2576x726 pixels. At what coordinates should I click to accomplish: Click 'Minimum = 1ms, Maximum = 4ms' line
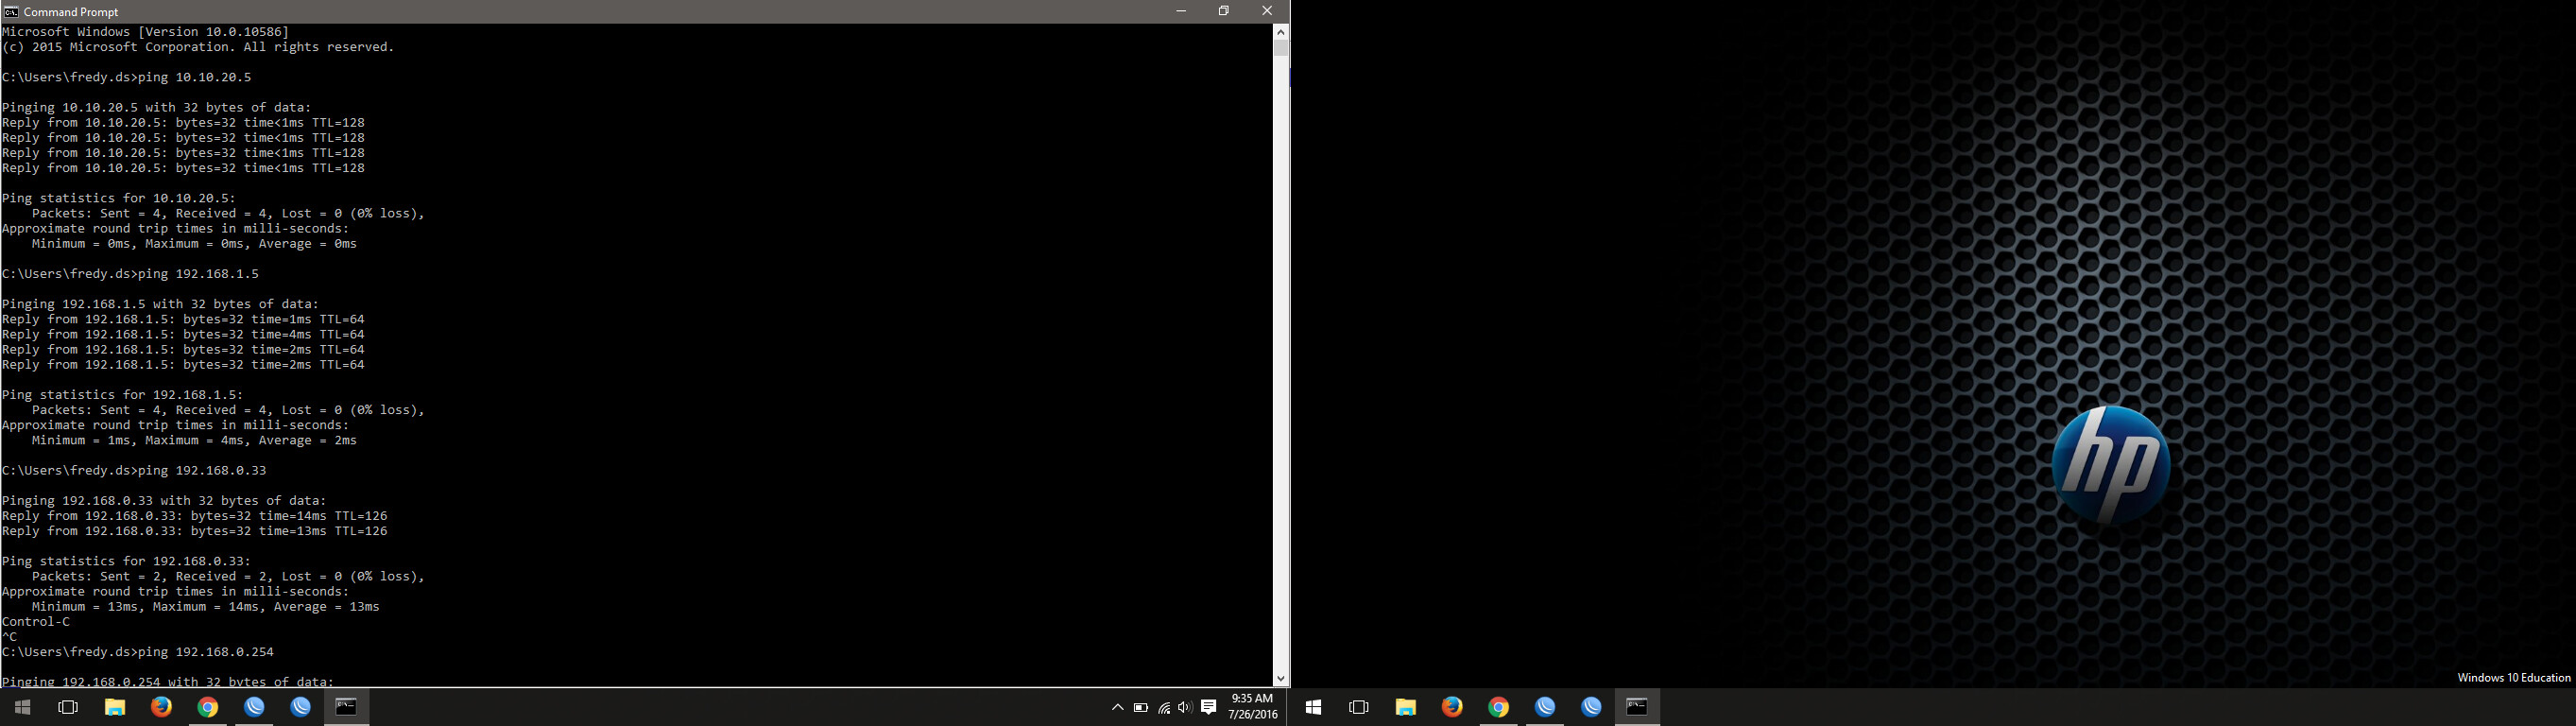tap(194, 440)
